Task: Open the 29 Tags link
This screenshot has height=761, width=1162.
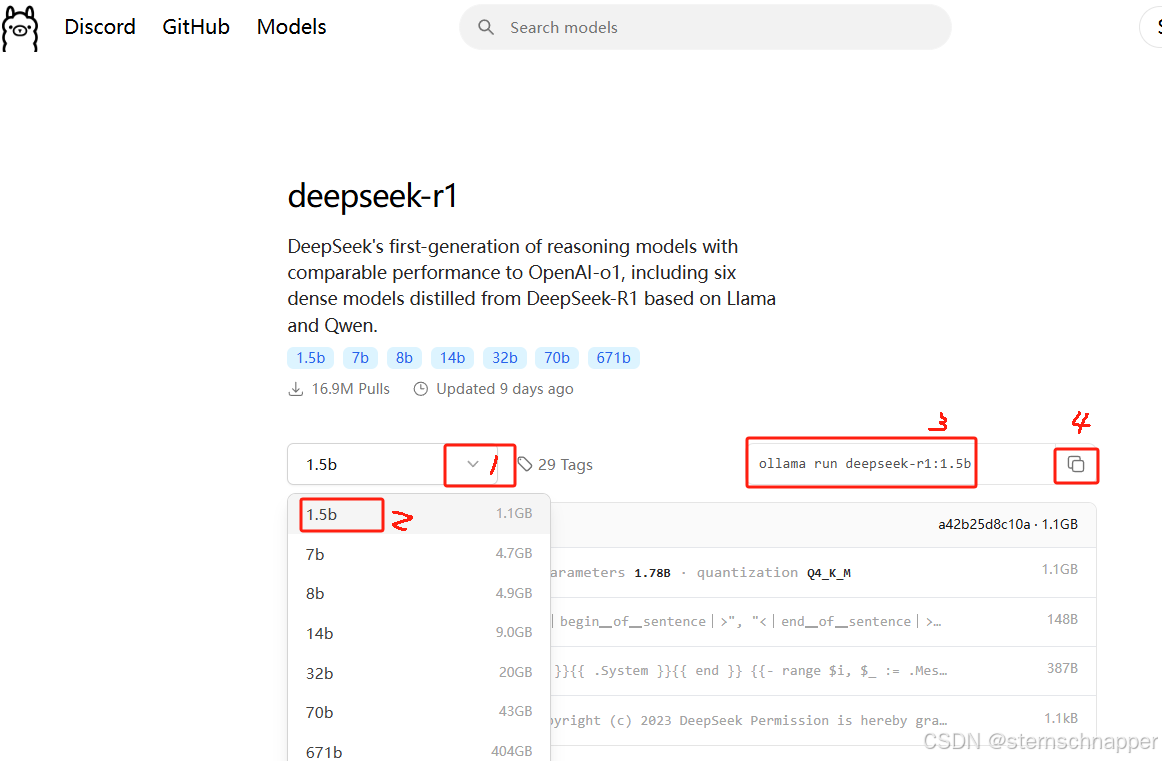Action: (x=565, y=465)
